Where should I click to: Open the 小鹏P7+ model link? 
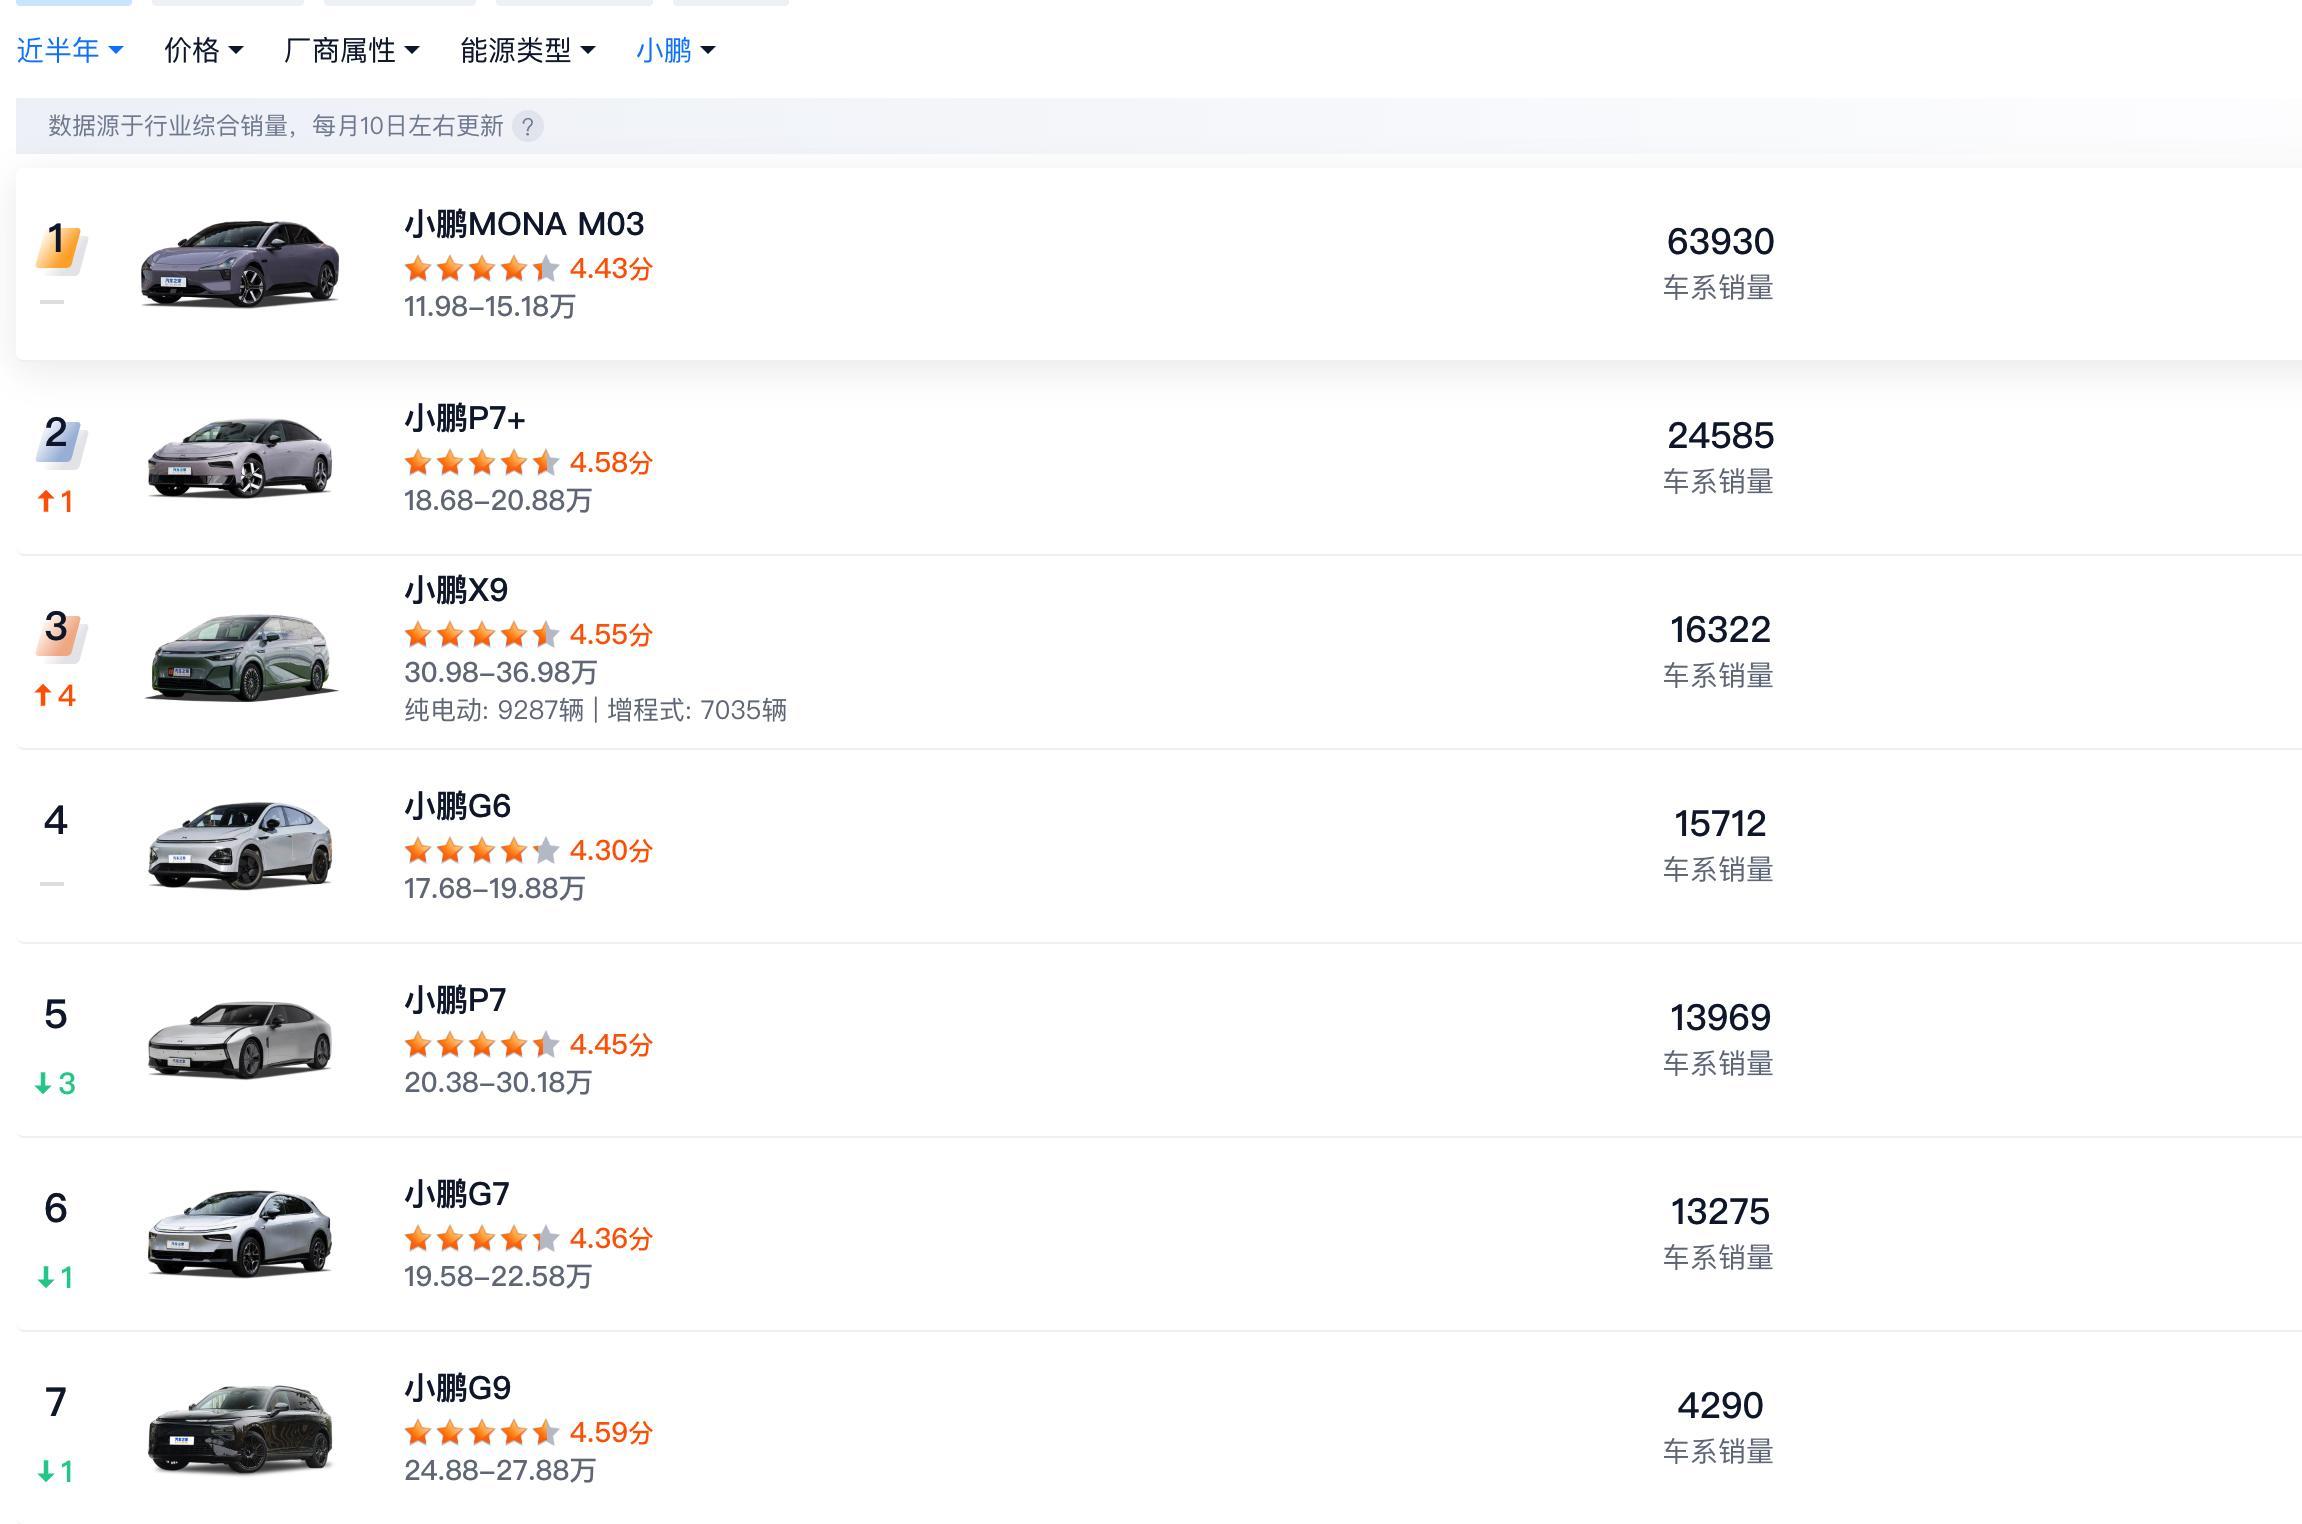465,418
